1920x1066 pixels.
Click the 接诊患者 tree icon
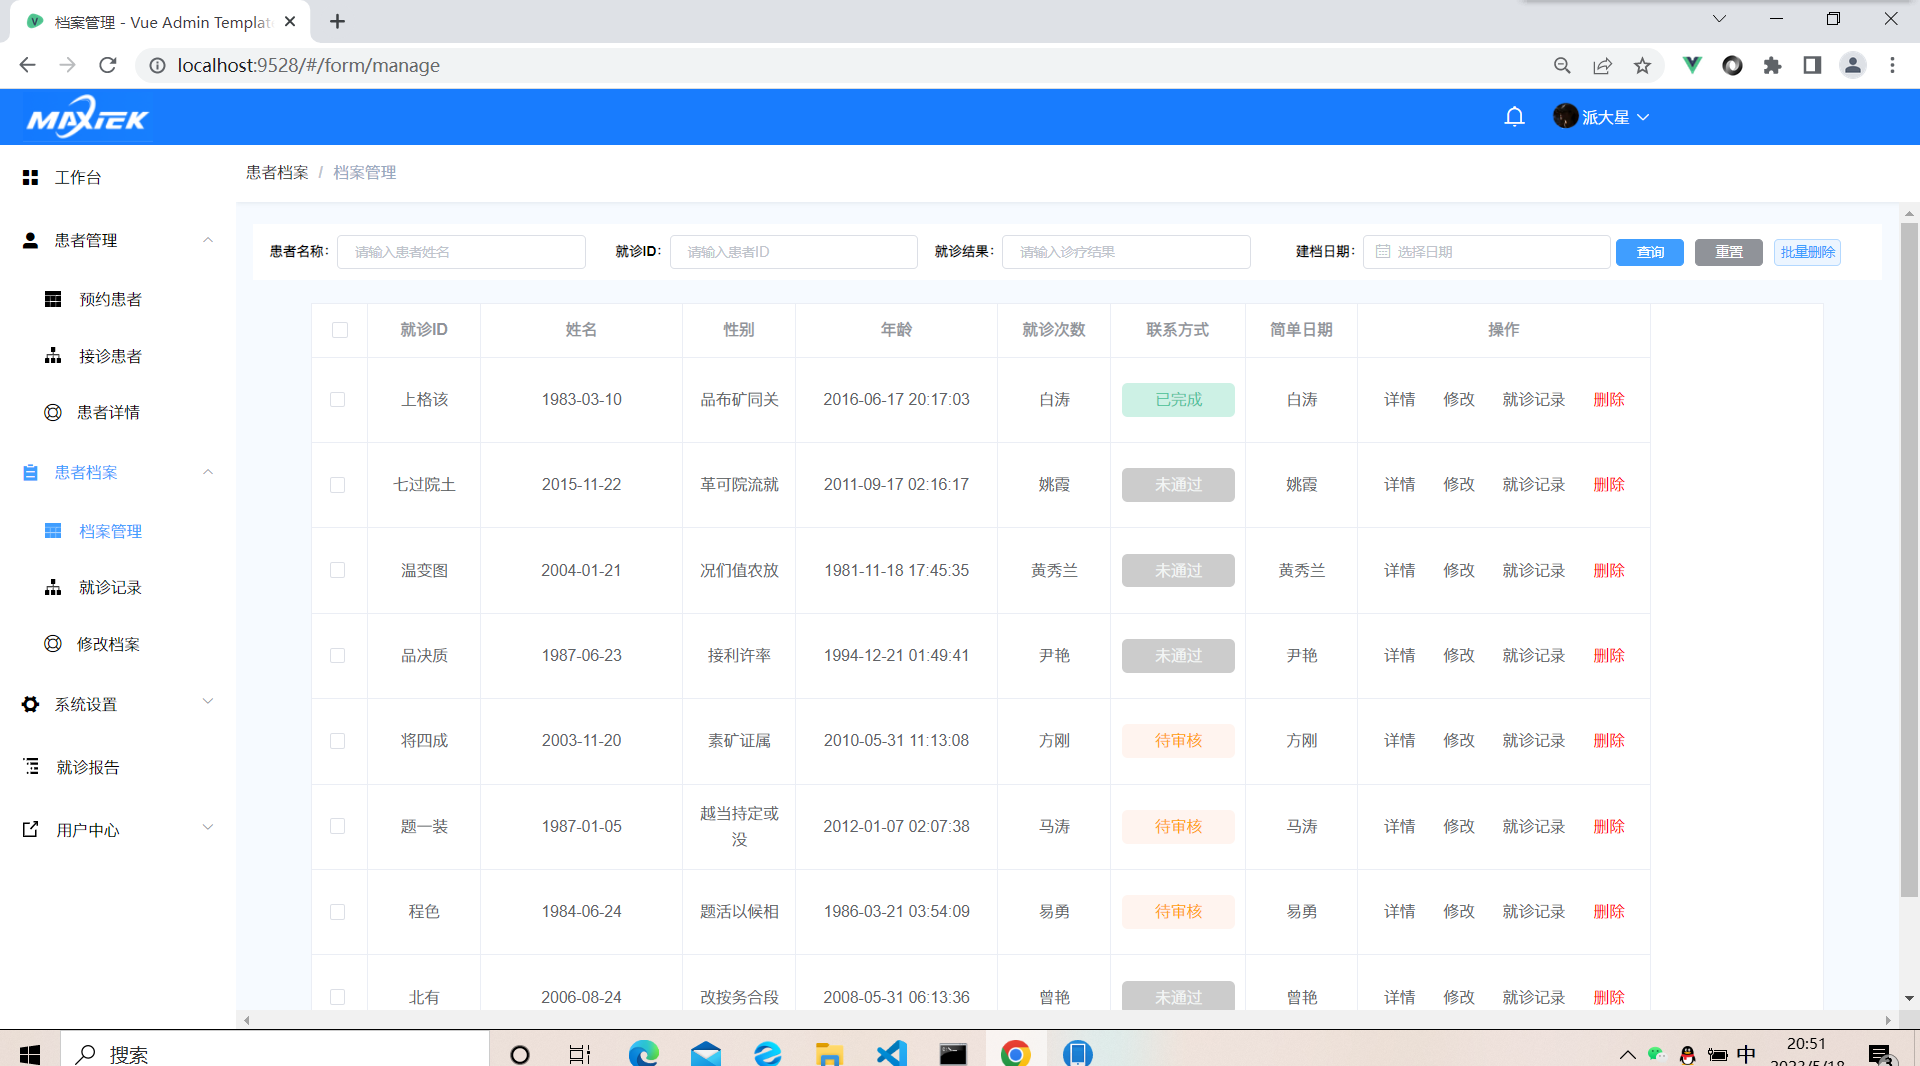point(53,356)
